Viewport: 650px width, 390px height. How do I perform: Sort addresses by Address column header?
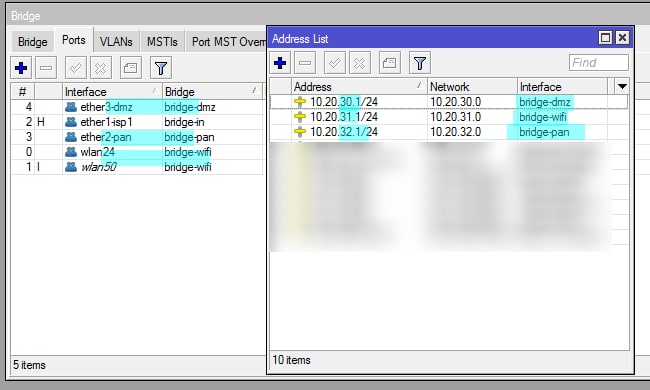359,87
